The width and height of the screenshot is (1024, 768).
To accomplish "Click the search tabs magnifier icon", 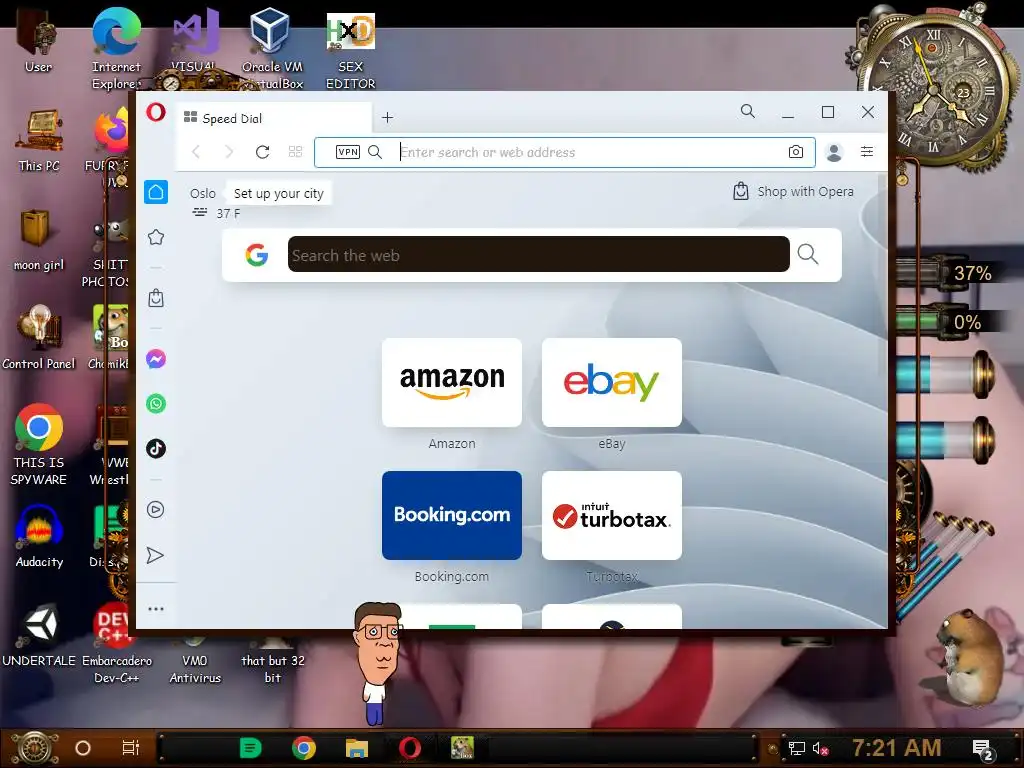I will 748,112.
